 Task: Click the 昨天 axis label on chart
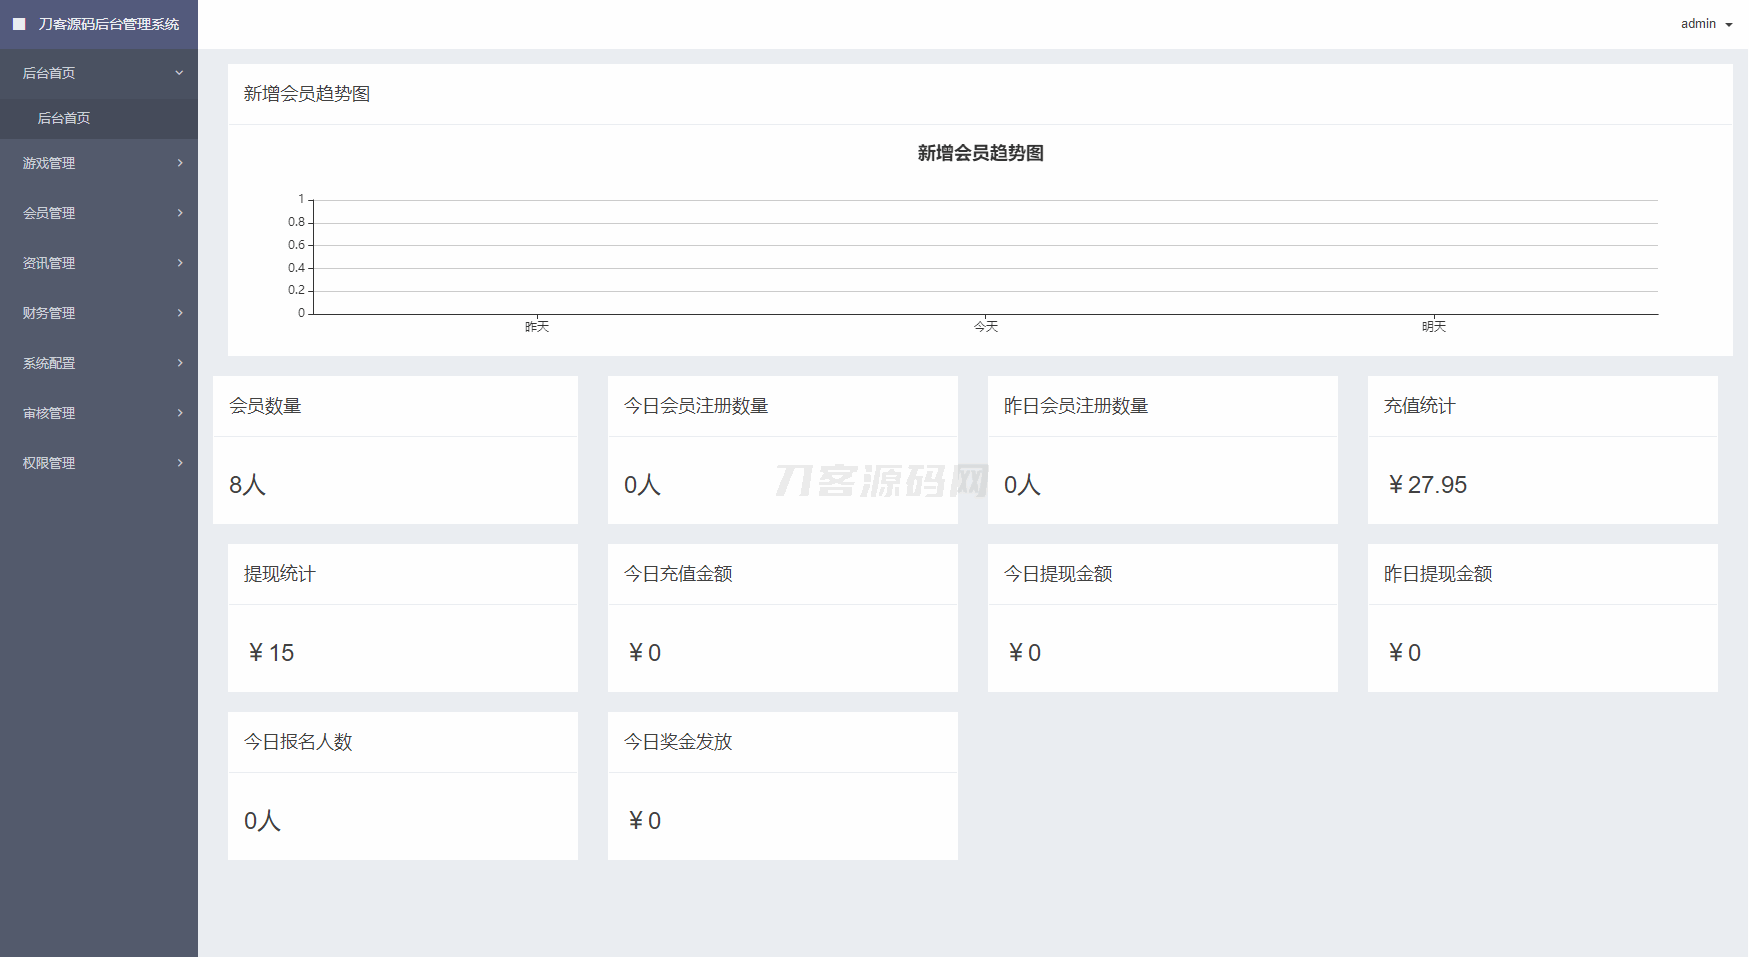click(537, 327)
